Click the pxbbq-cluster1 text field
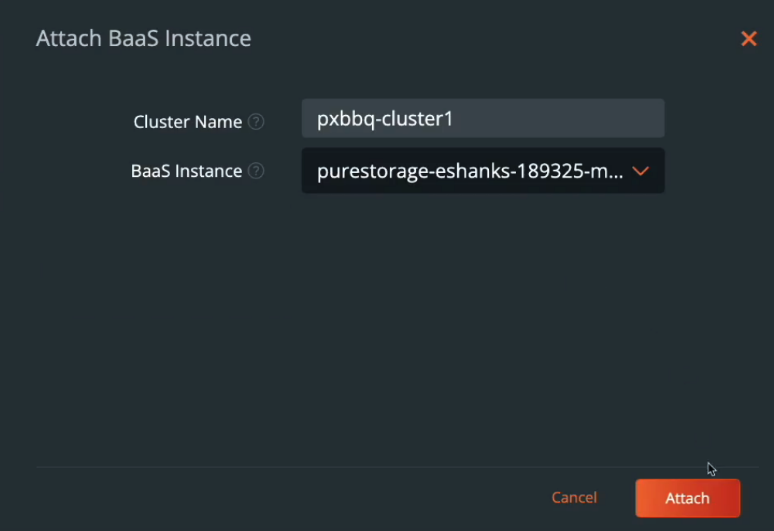The width and height of the screenshot is (774, 531). tap(483, 118)
